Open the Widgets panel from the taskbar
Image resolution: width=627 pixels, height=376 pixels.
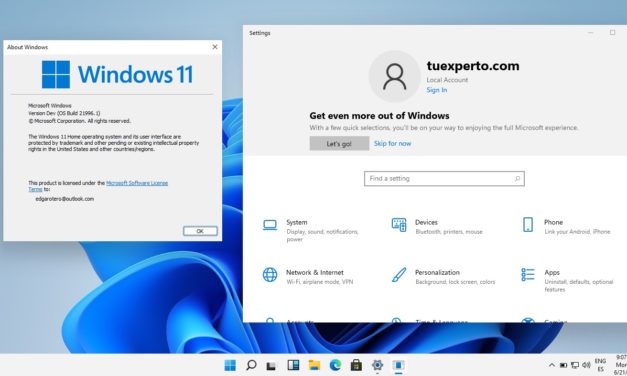[293, 365]
